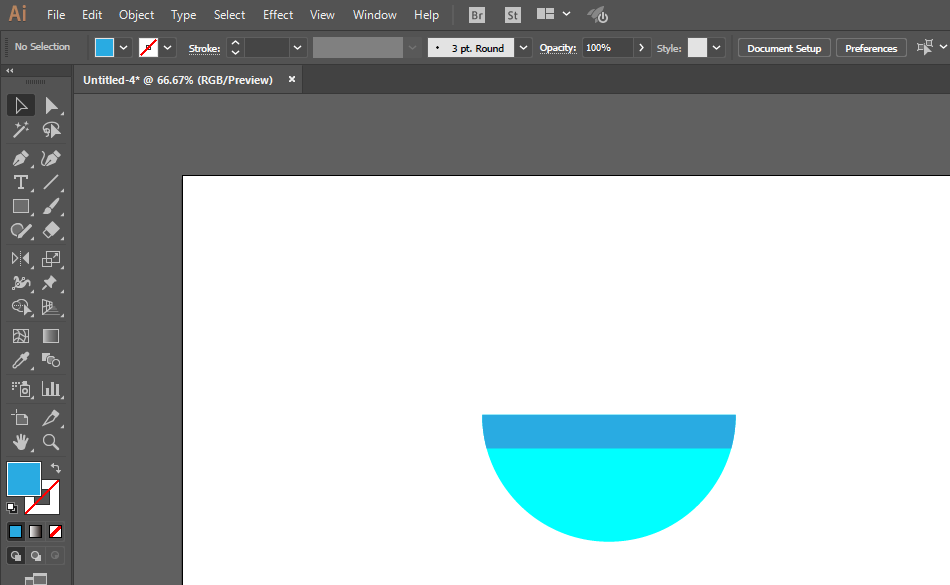Pick the Eyedropper tool

pyautogui.click(x=21, y=360)
